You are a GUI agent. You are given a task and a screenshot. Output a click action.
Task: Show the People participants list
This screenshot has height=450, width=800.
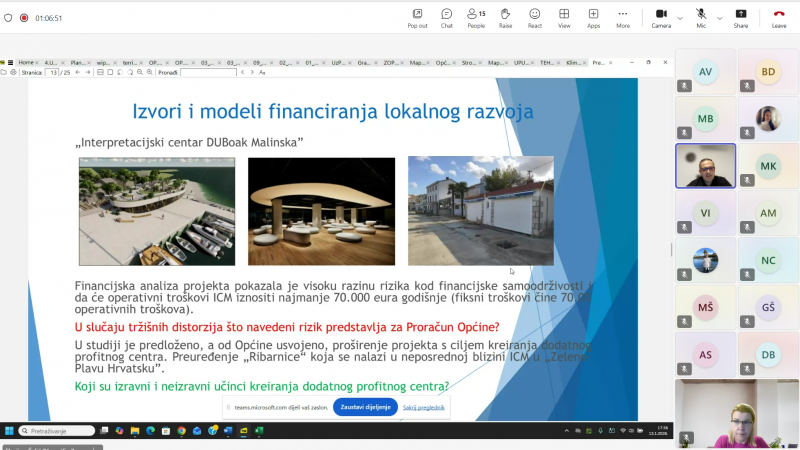click(476, 17)
